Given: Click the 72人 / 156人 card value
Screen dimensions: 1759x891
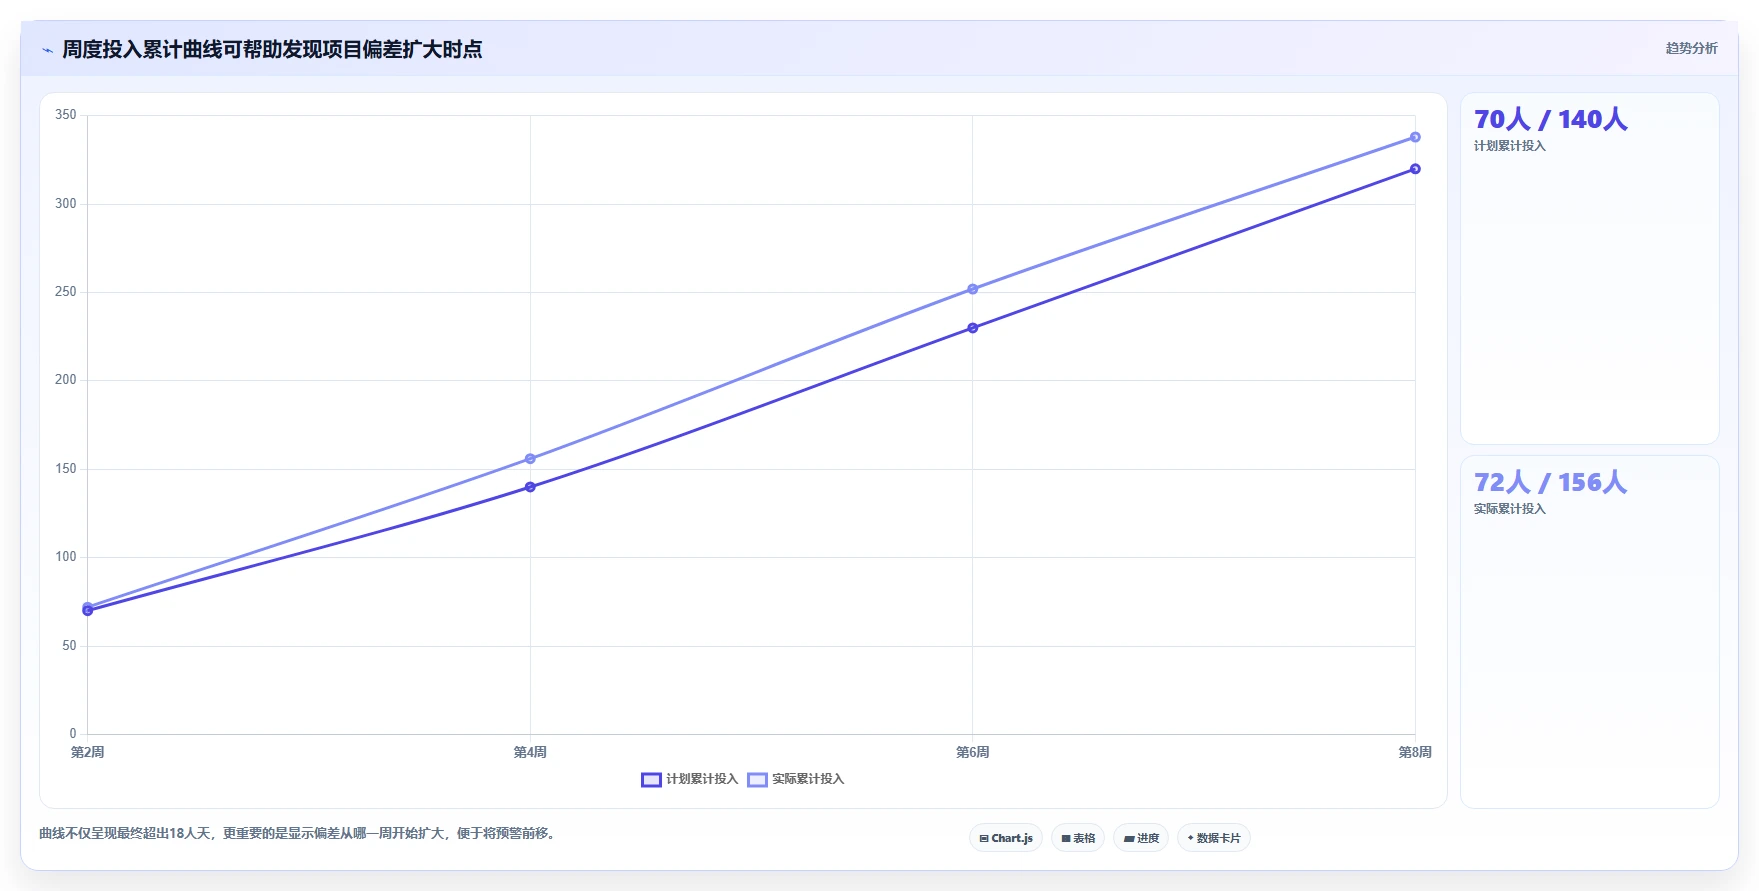Looking at the screenshot, I should 1551,483.
